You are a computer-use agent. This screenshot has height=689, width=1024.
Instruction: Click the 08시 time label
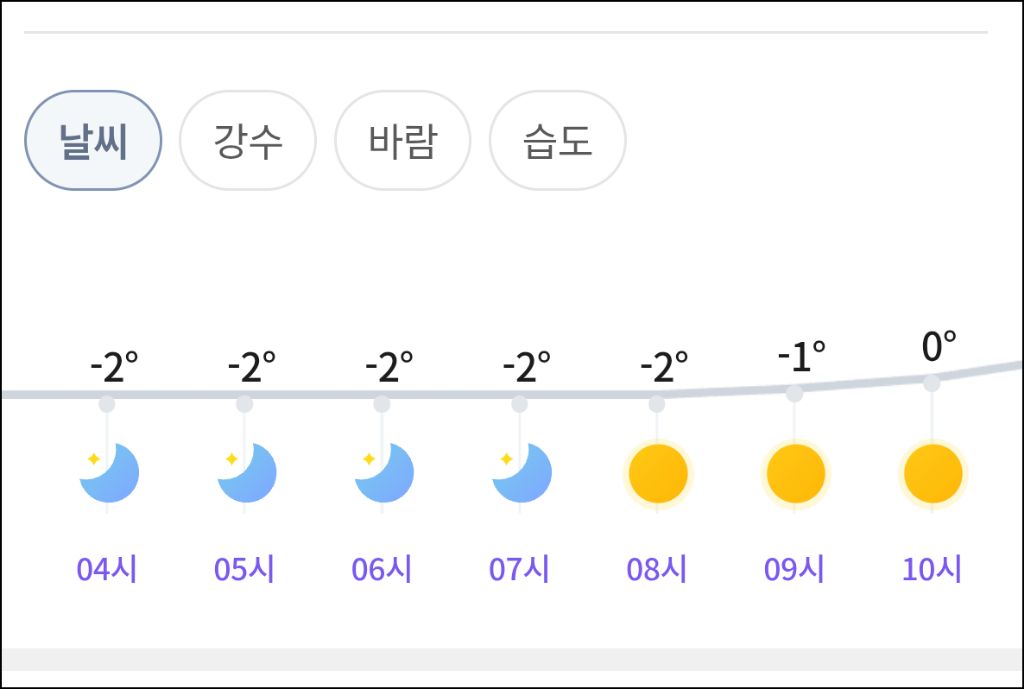(x=656, y=569)
